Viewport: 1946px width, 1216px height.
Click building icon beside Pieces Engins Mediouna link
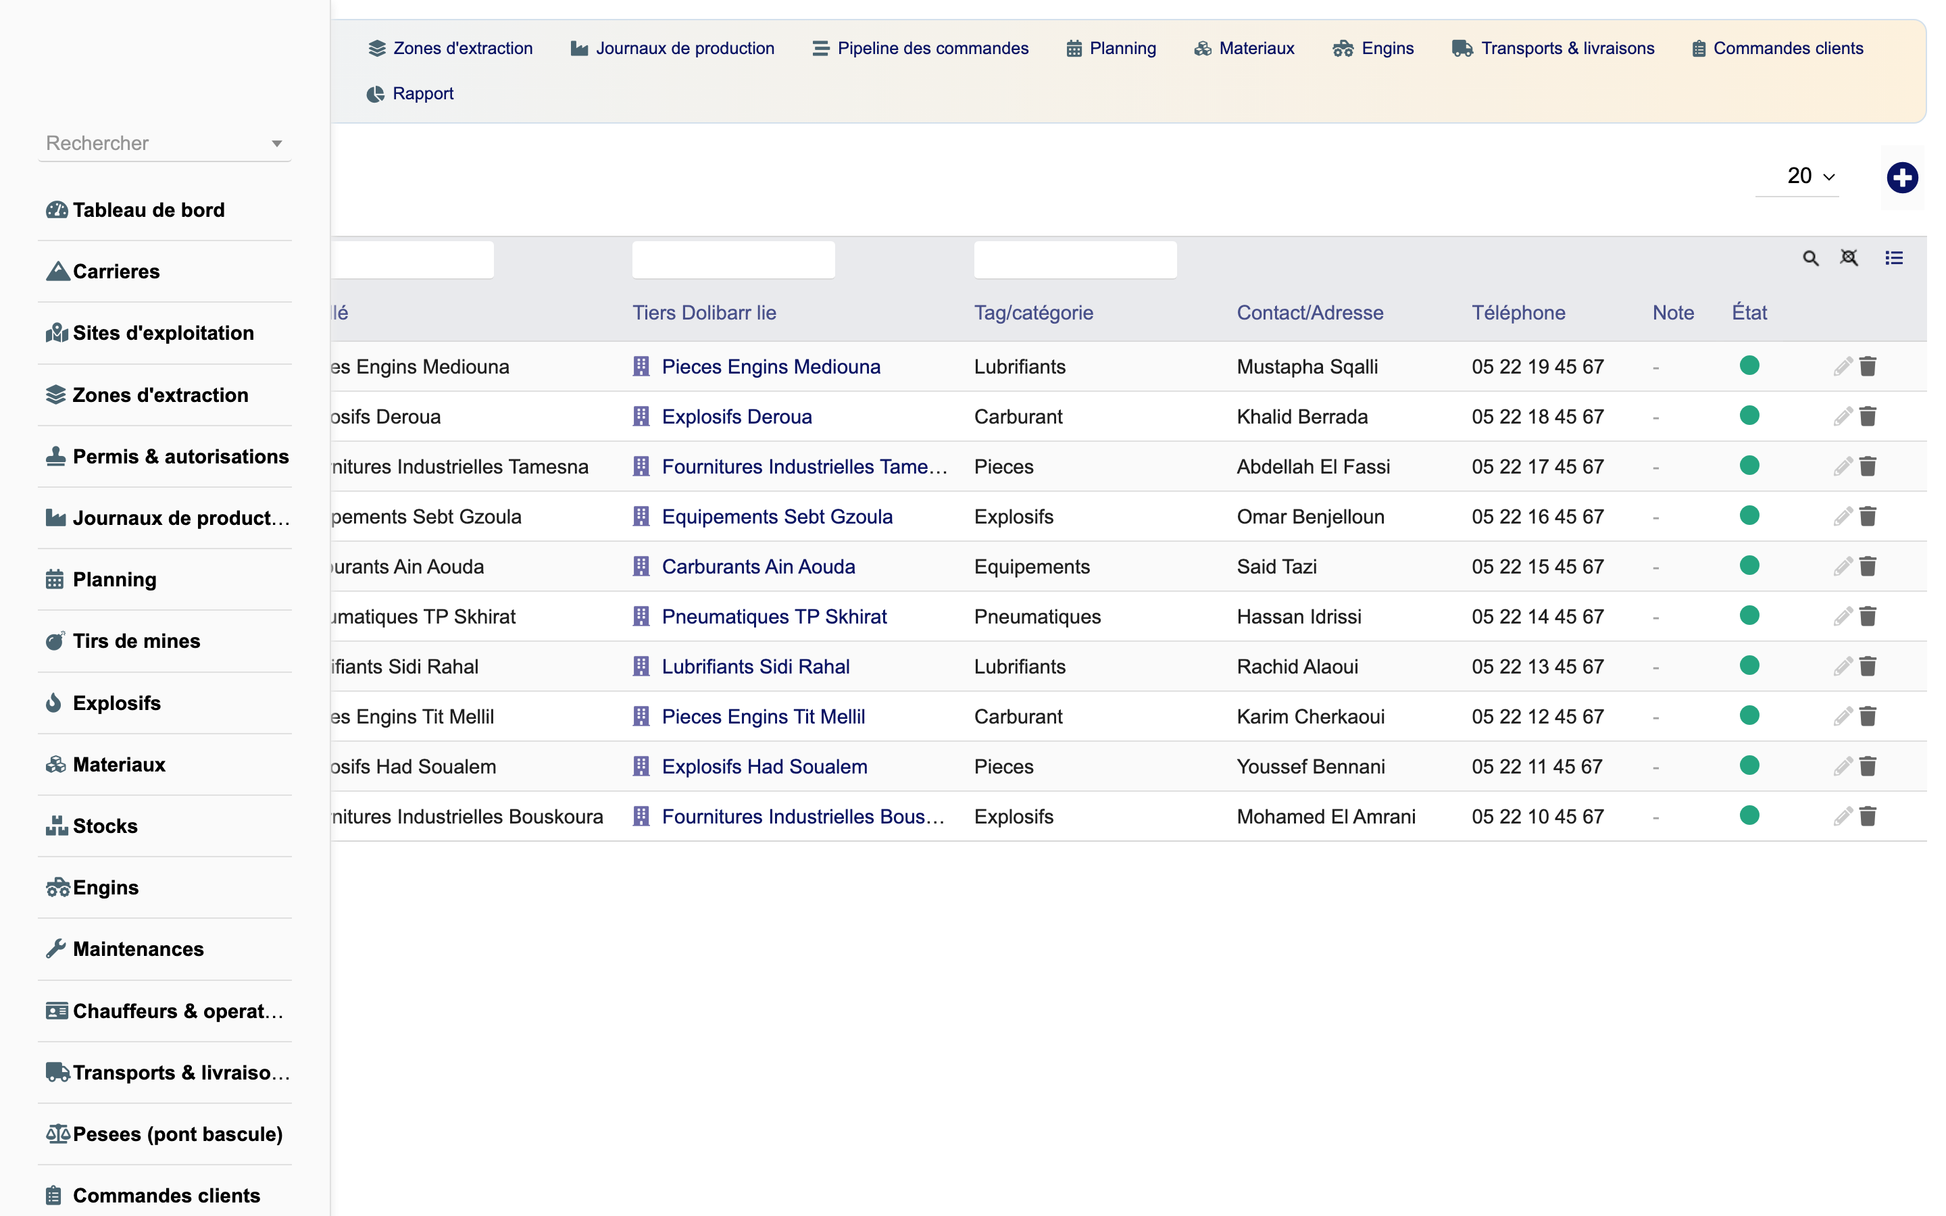point(641,367)
